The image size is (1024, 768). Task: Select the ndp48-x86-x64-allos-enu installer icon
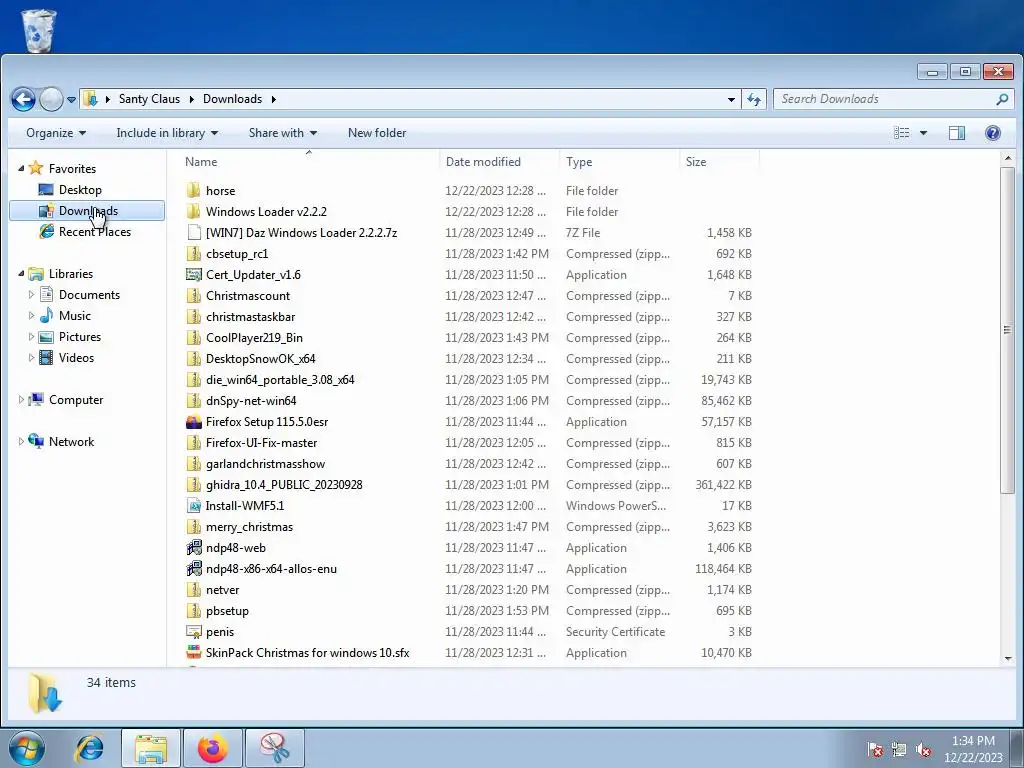[x=193, y=568]
